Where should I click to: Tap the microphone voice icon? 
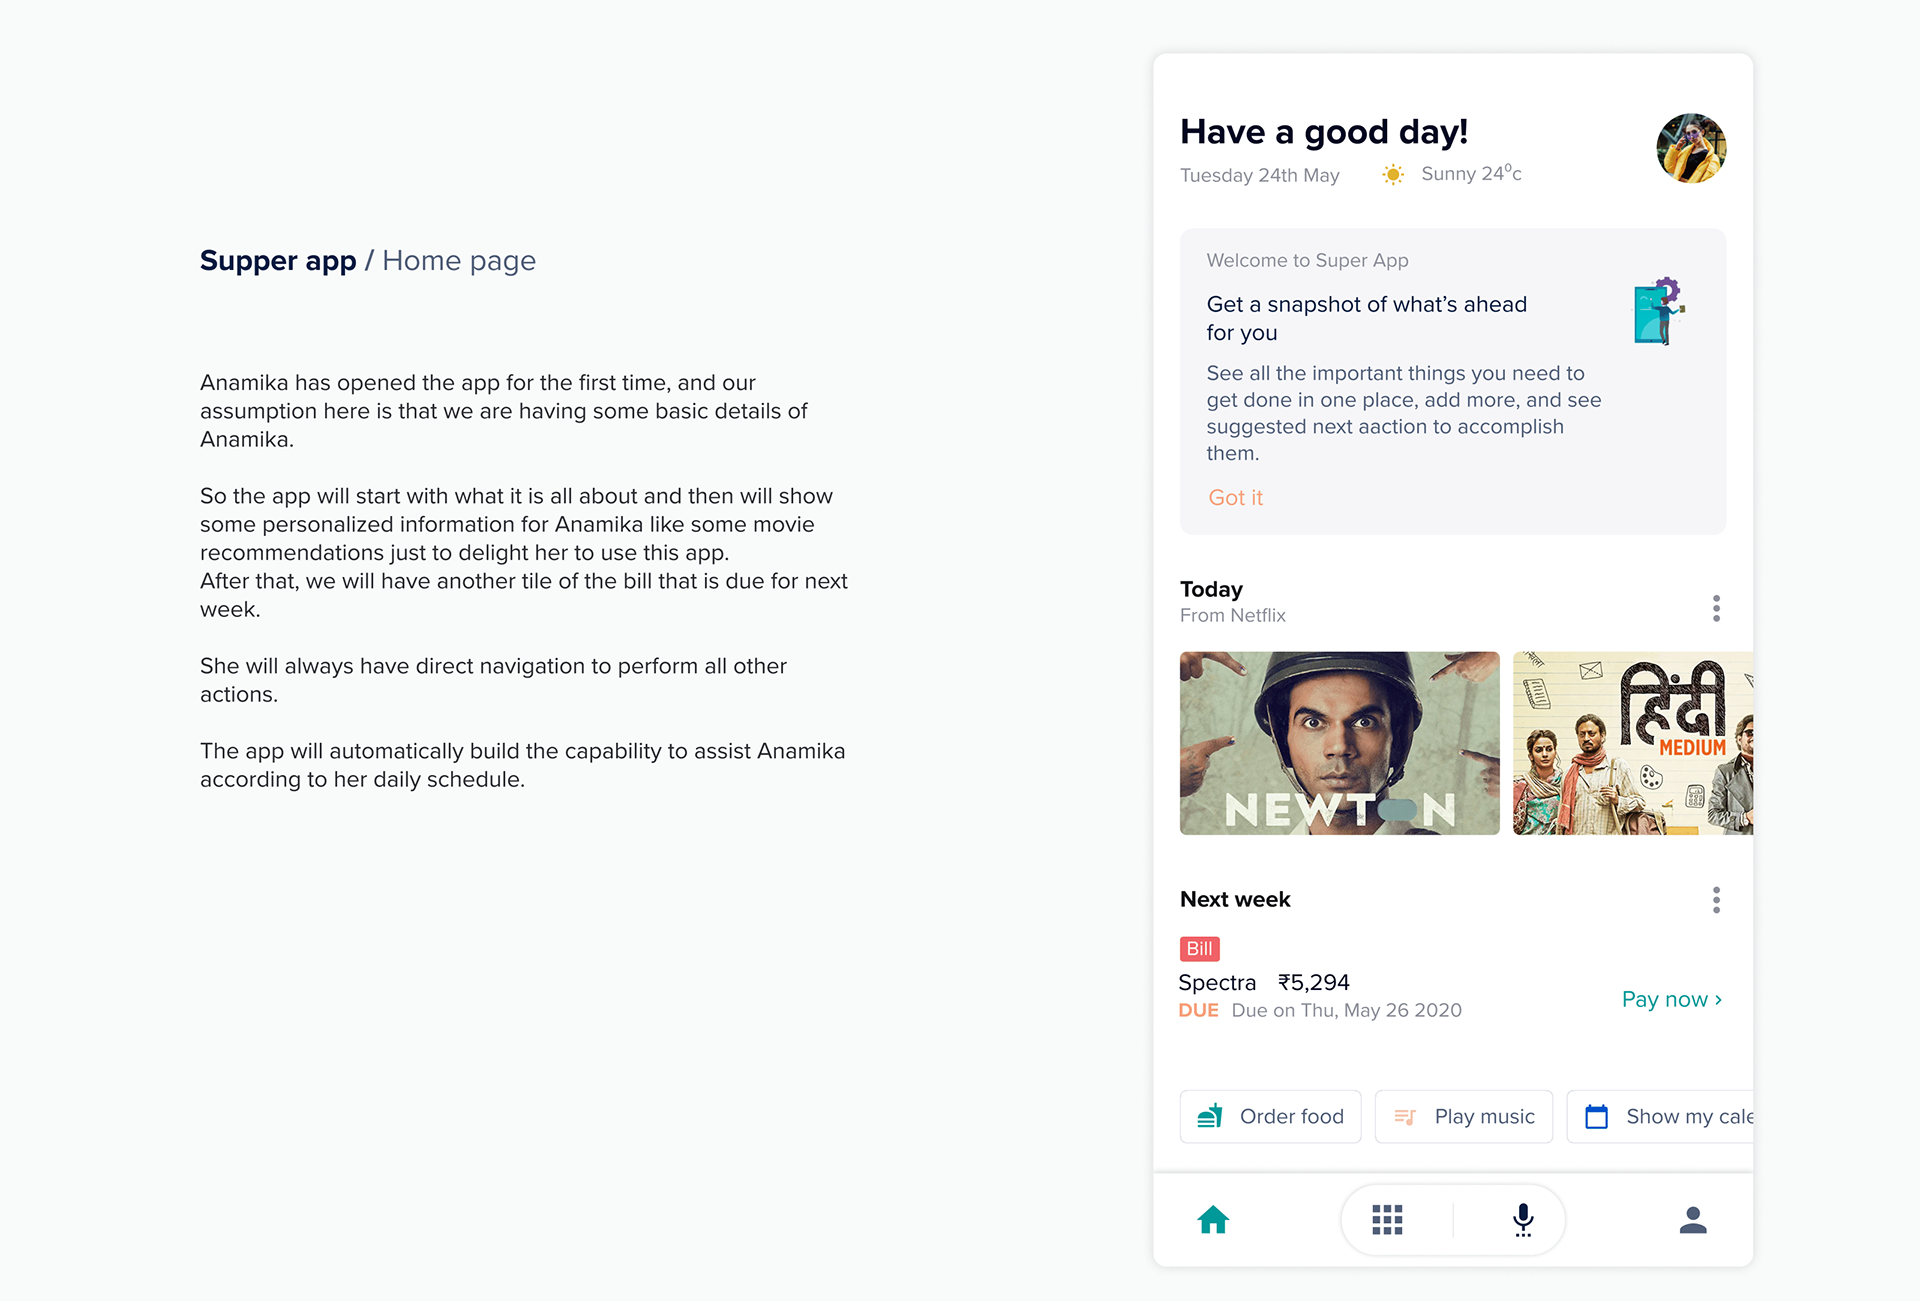pos(1523,1220)
